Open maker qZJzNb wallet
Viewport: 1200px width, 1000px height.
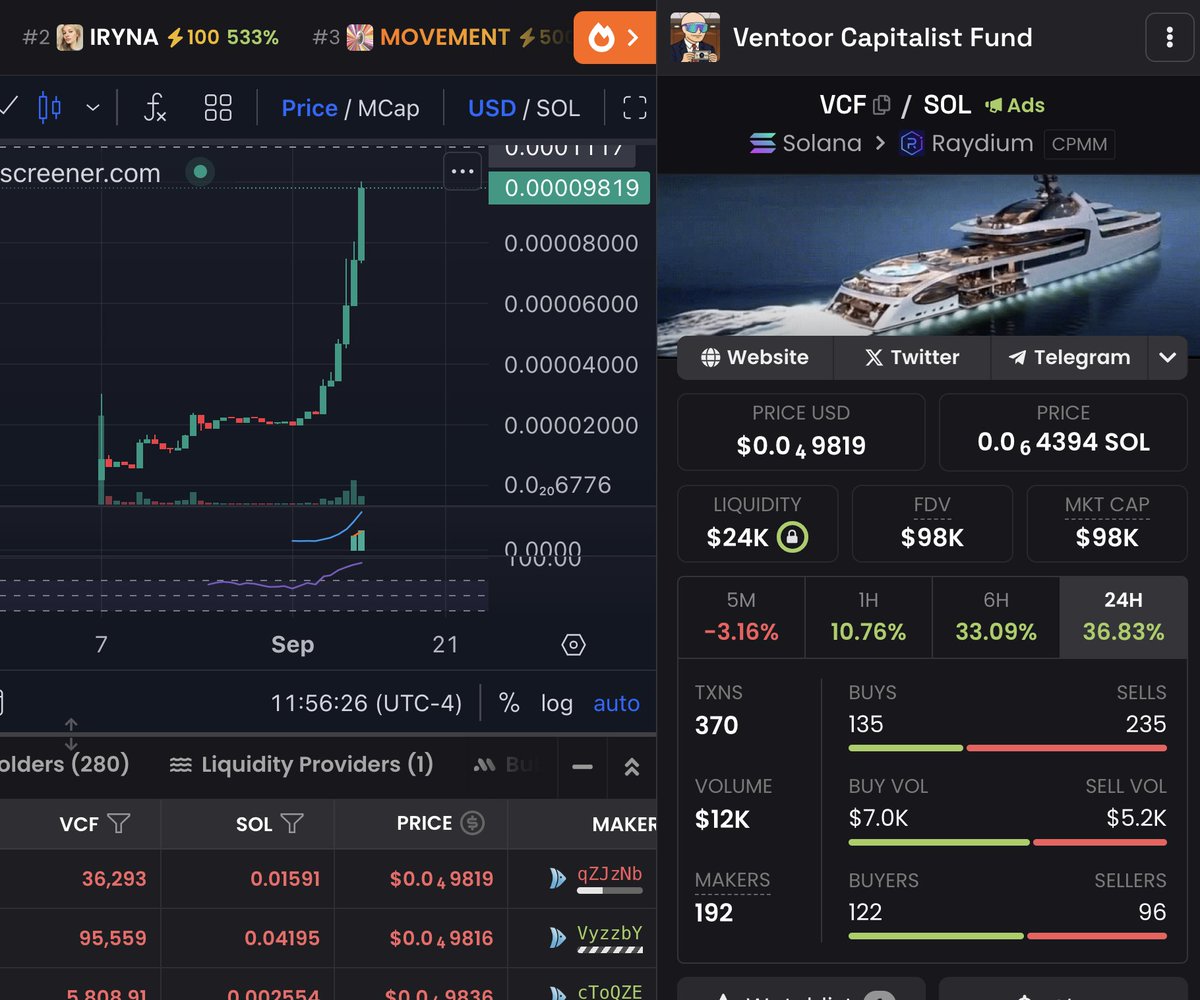pos(609,874)
